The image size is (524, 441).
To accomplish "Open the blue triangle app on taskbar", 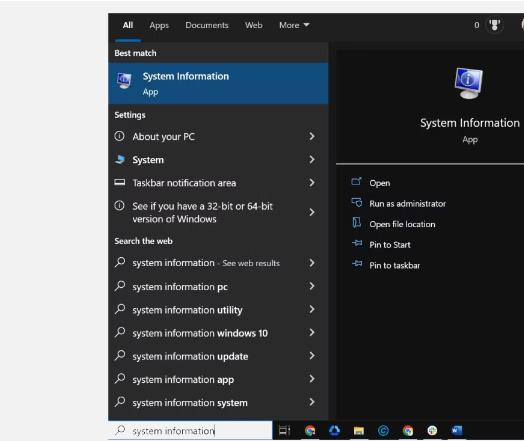I will (334, 430).
